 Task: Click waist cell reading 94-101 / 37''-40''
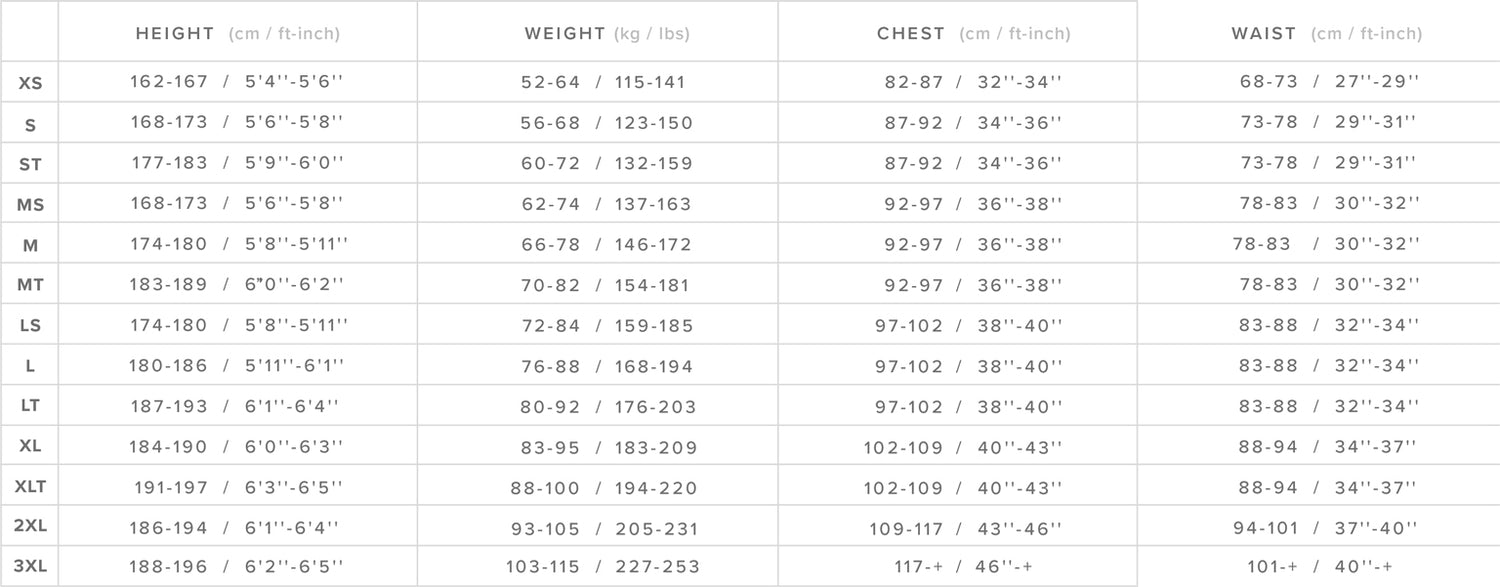[1326, 528]
